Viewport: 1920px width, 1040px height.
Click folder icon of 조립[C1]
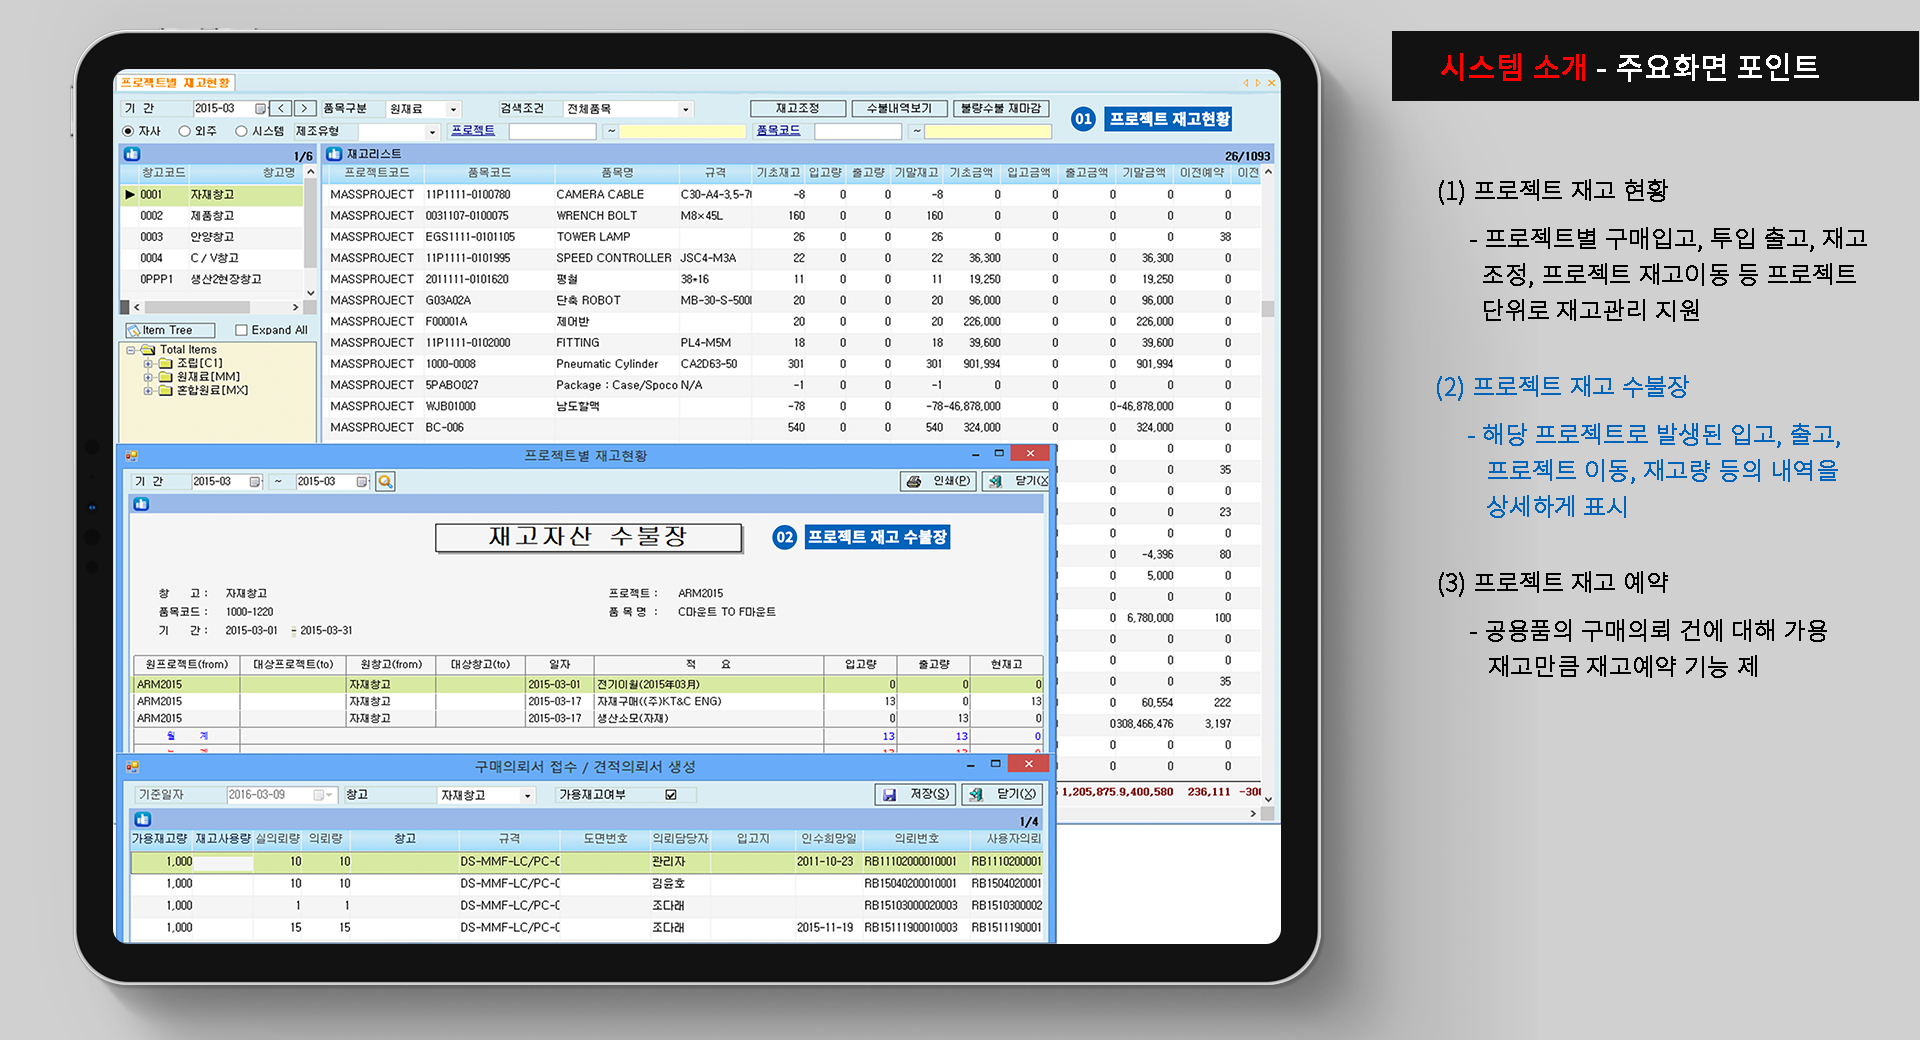coord(166,363)
